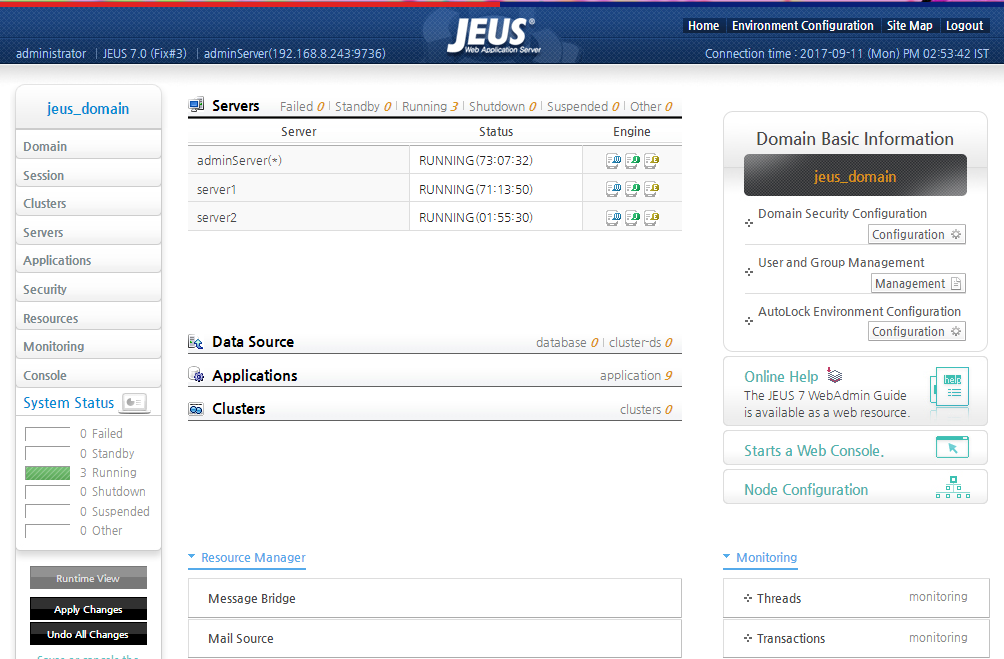Open Domain in the left menu

pos(88,146)
